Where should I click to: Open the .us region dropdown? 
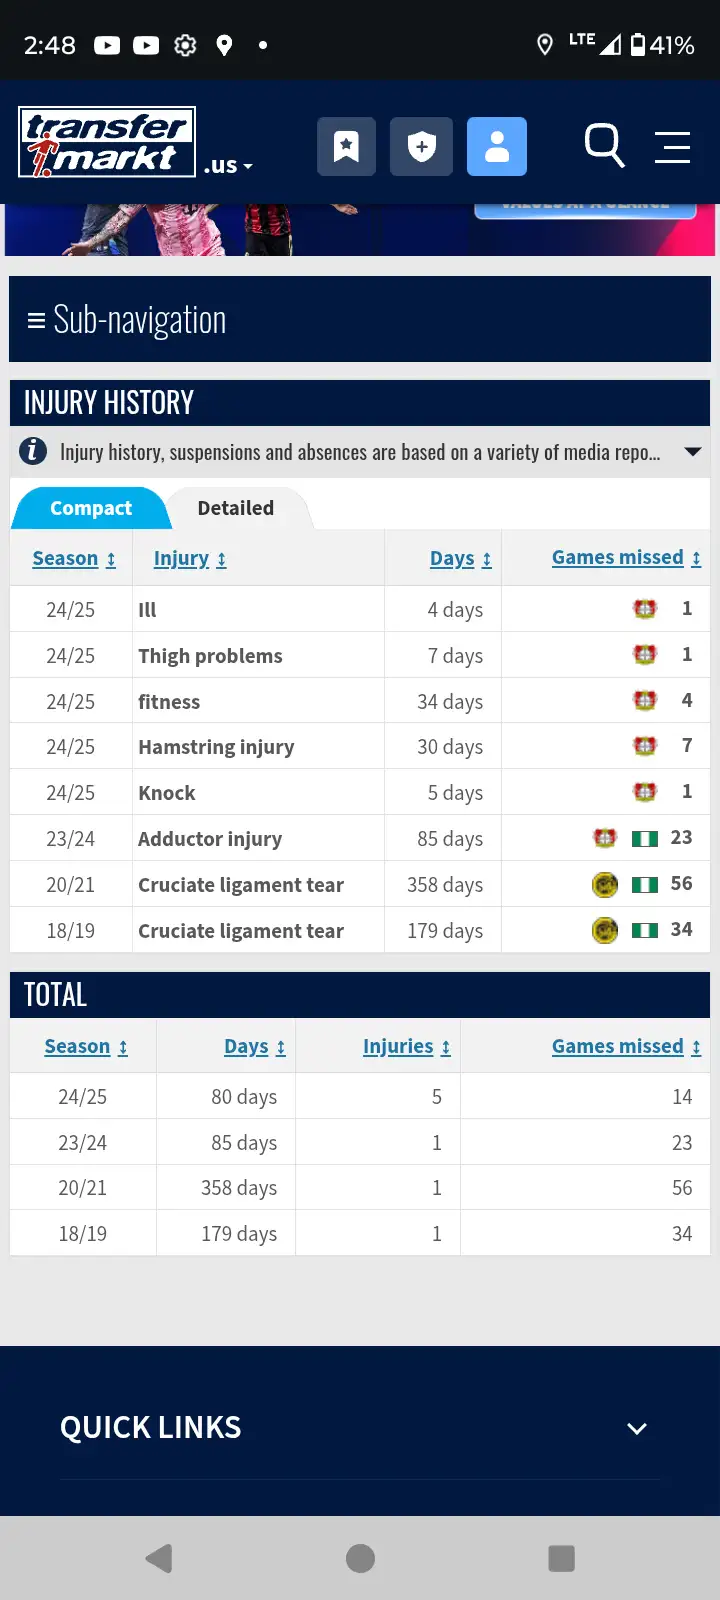point(229,166)
